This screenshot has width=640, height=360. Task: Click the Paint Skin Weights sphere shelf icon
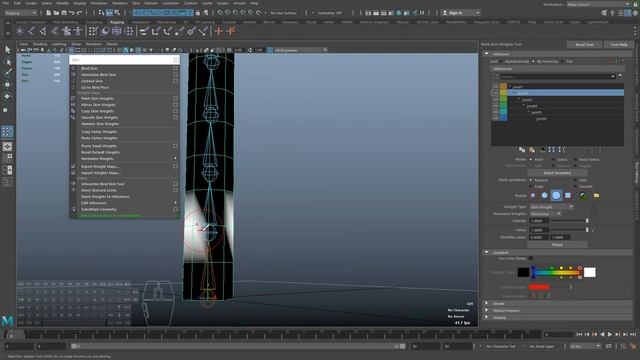(105, 31)
